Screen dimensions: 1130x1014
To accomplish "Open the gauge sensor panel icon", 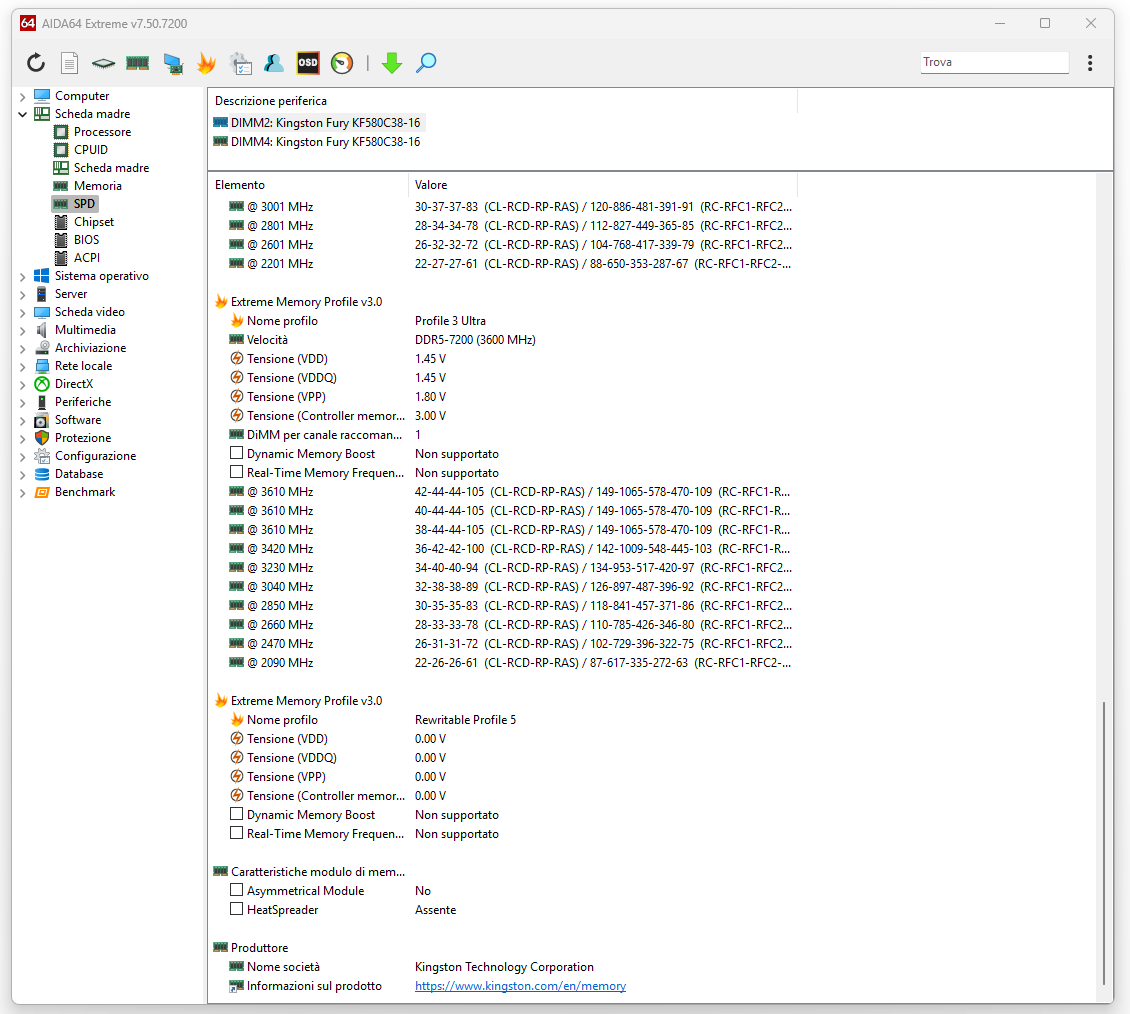I will click(x=342, y=63).
